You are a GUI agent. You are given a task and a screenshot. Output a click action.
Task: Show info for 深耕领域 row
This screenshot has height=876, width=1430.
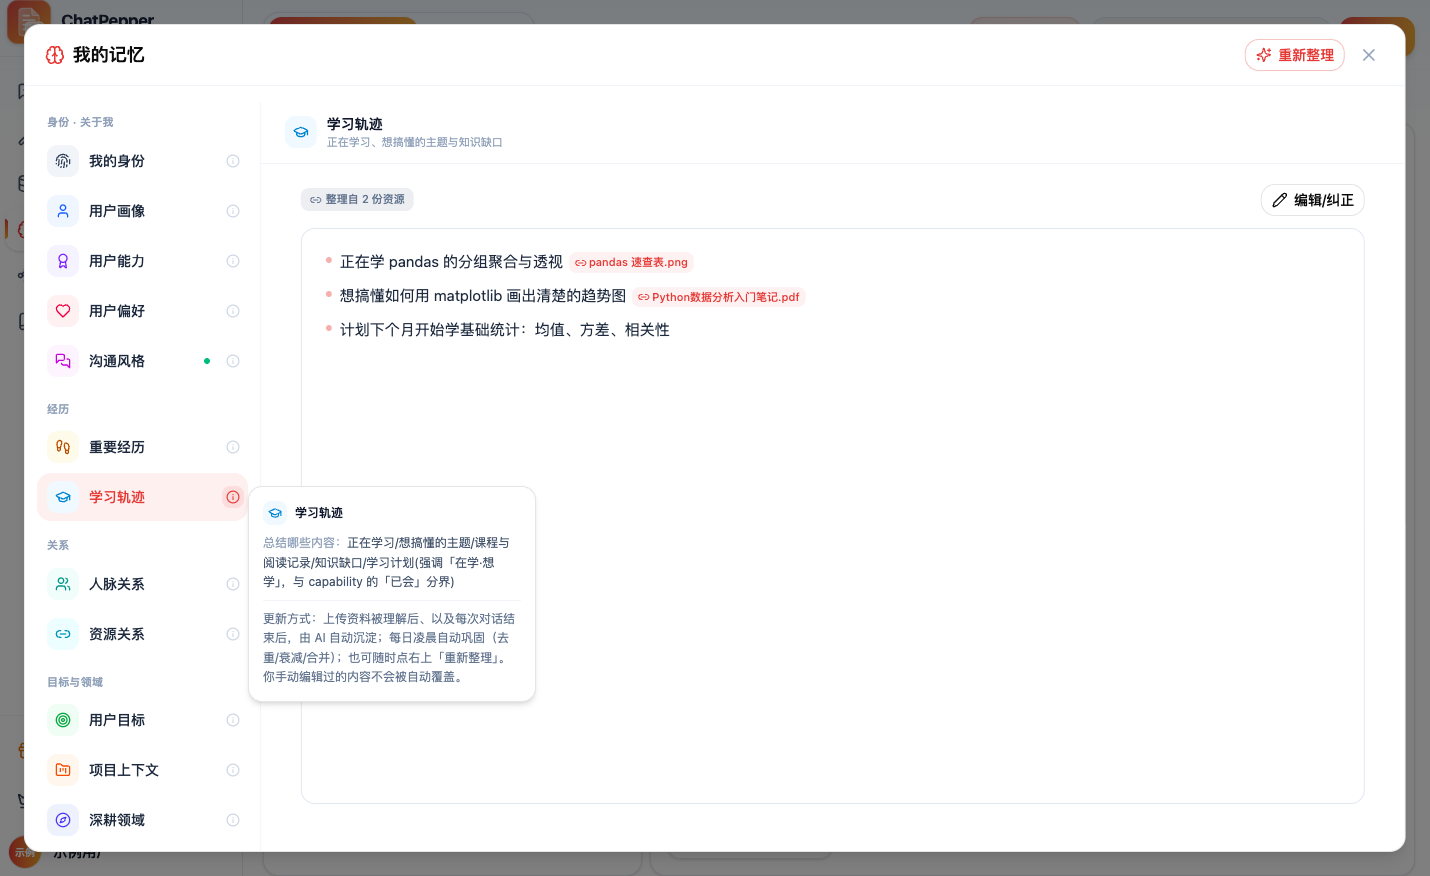tap(233, 820)
